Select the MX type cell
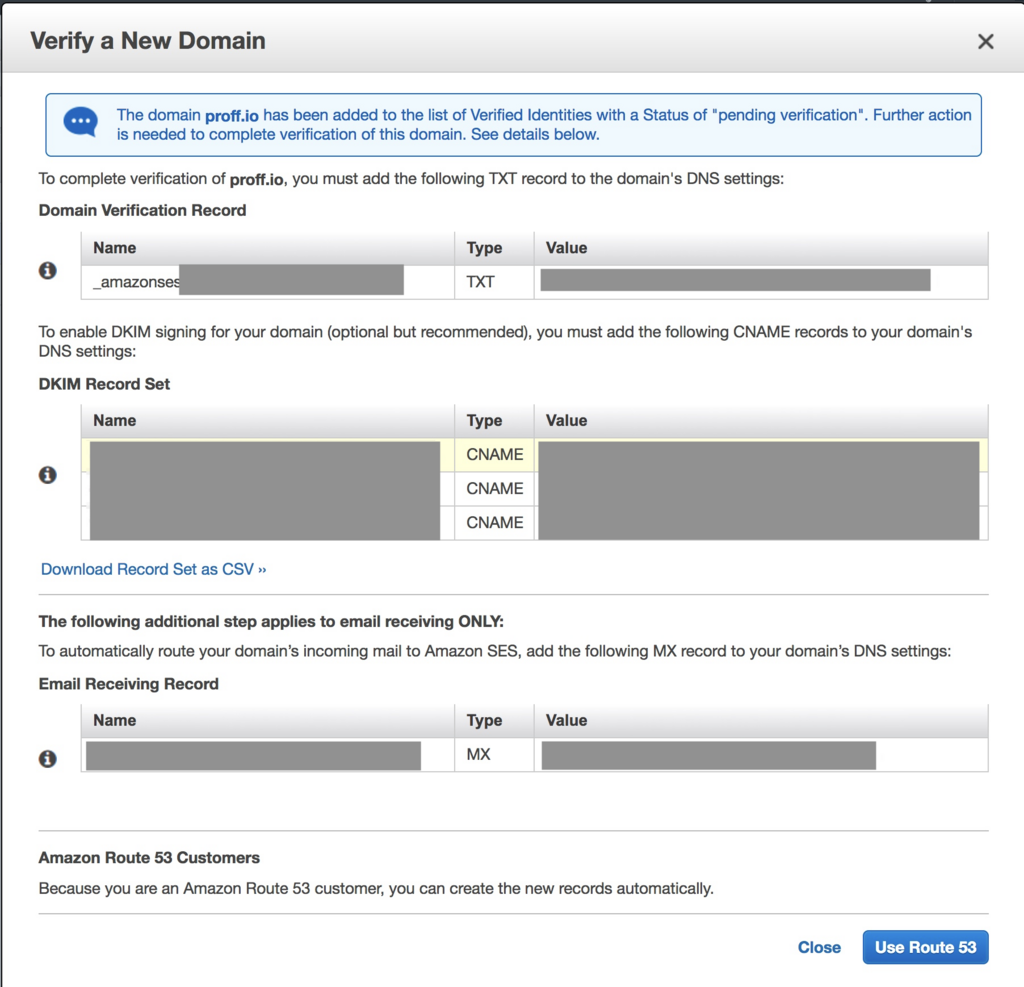This screenshot has width=1024, height=987. click(x=494, y=754)
